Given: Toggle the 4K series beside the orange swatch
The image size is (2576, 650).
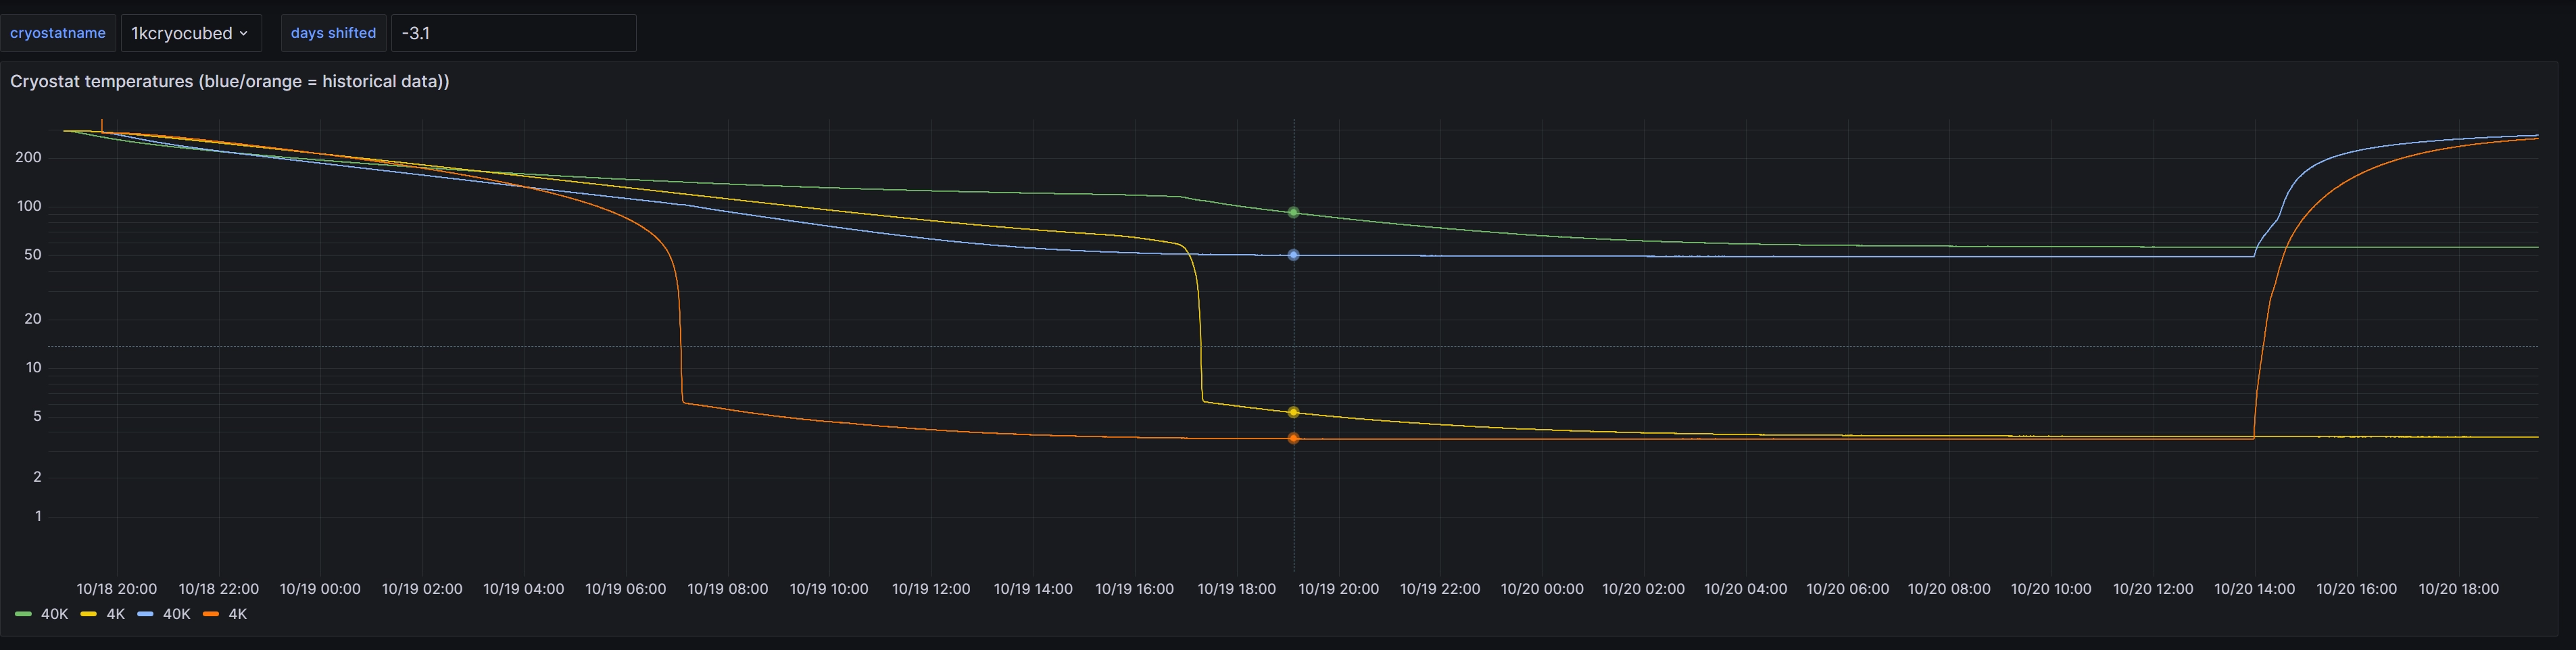Looking at the screenshot, I should click(237, 614).
